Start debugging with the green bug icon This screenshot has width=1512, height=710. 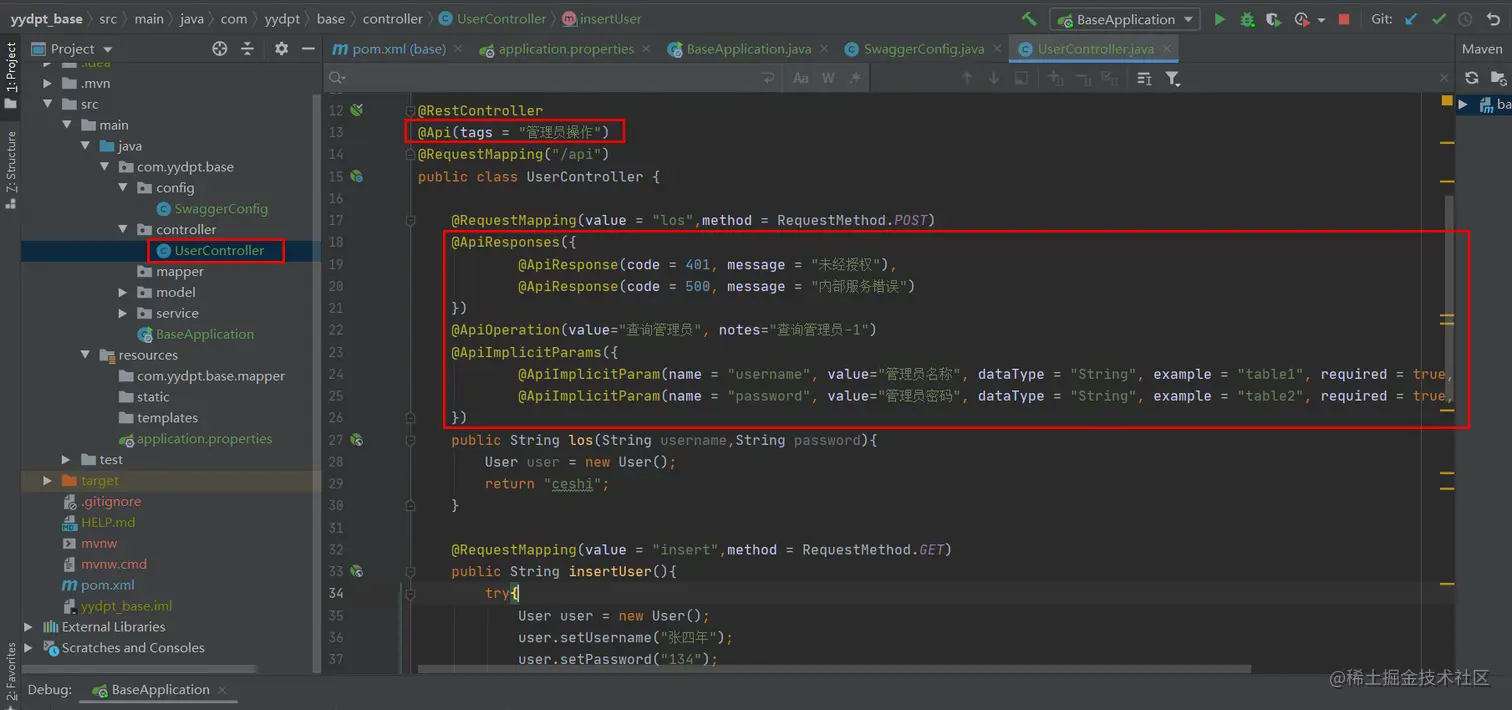click(x=1247, y=19)
